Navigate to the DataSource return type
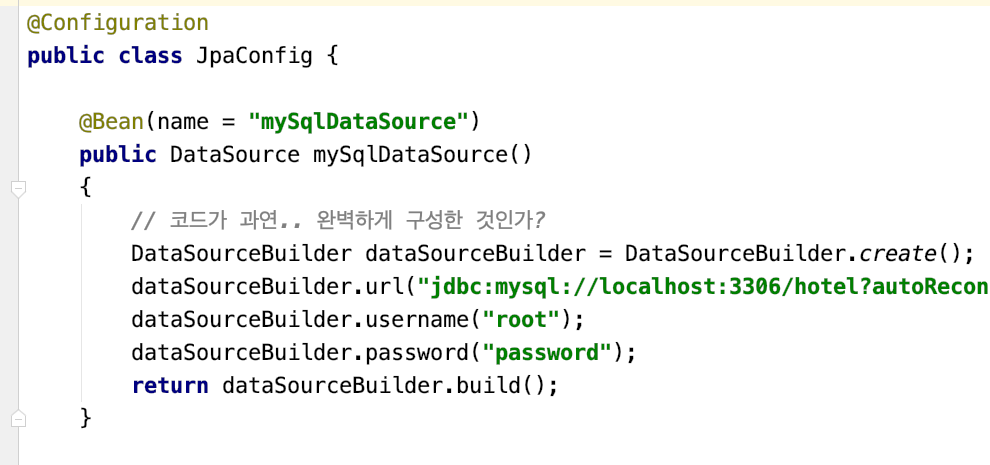Screen dimensions: 990x465 235,155
